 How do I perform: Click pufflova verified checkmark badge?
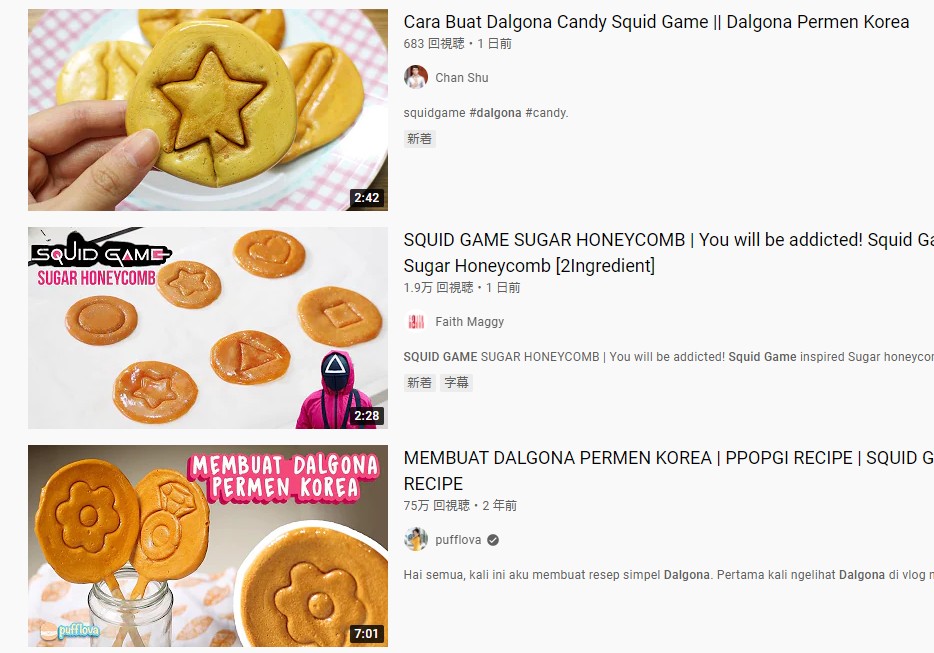pyautogui.click(x=493, y=540)
